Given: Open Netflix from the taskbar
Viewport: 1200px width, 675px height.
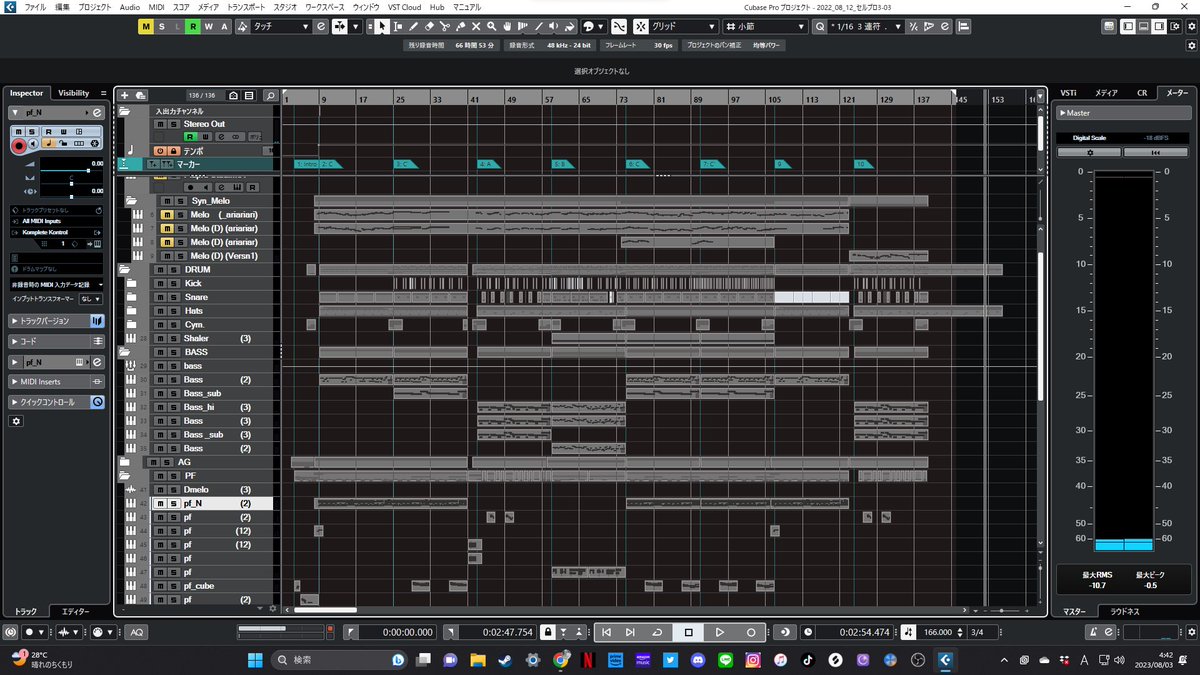Looking at the screenshot, I should point(588,660).
